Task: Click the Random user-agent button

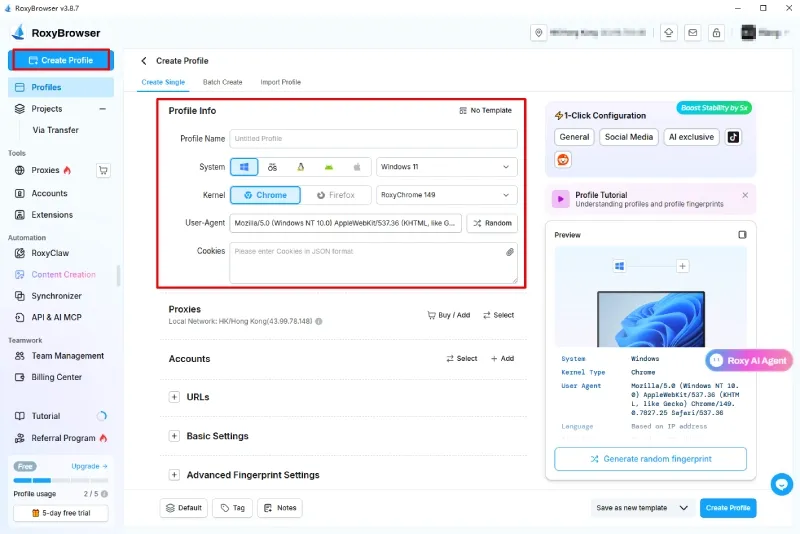Action: [x=492, y=223]
